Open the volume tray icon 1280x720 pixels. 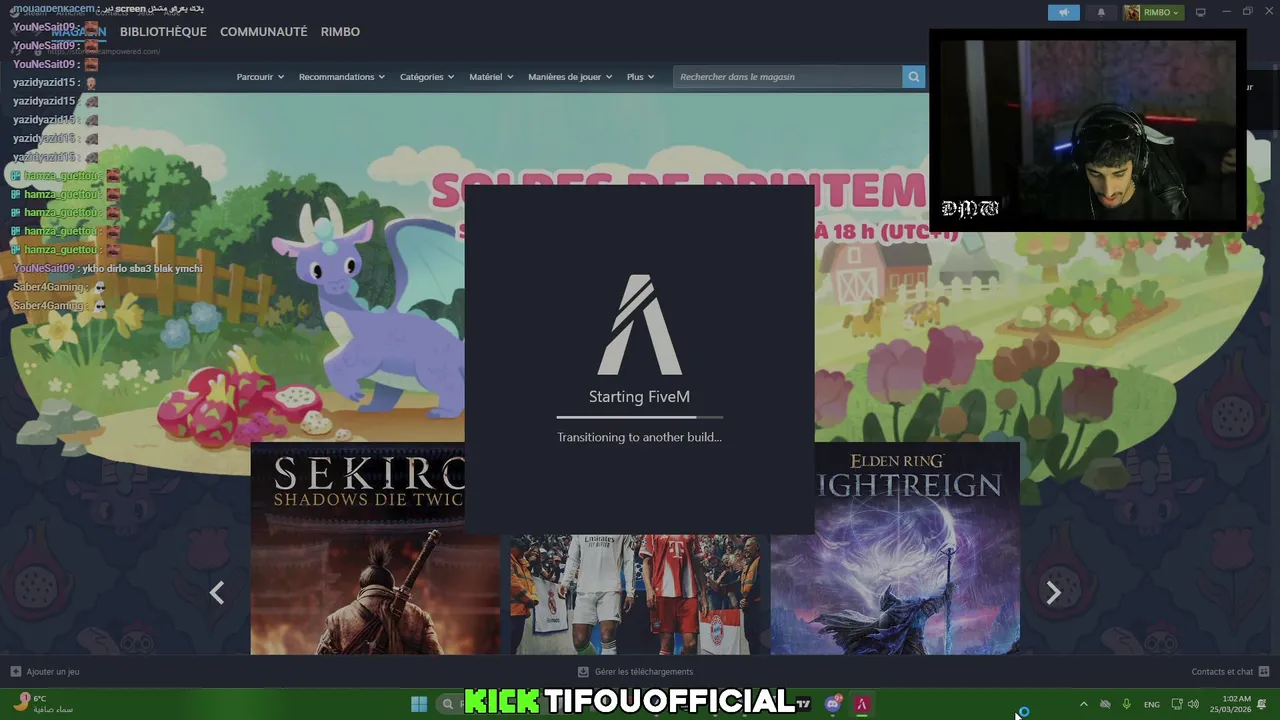pyautogui.click(x=1193, y=704)
